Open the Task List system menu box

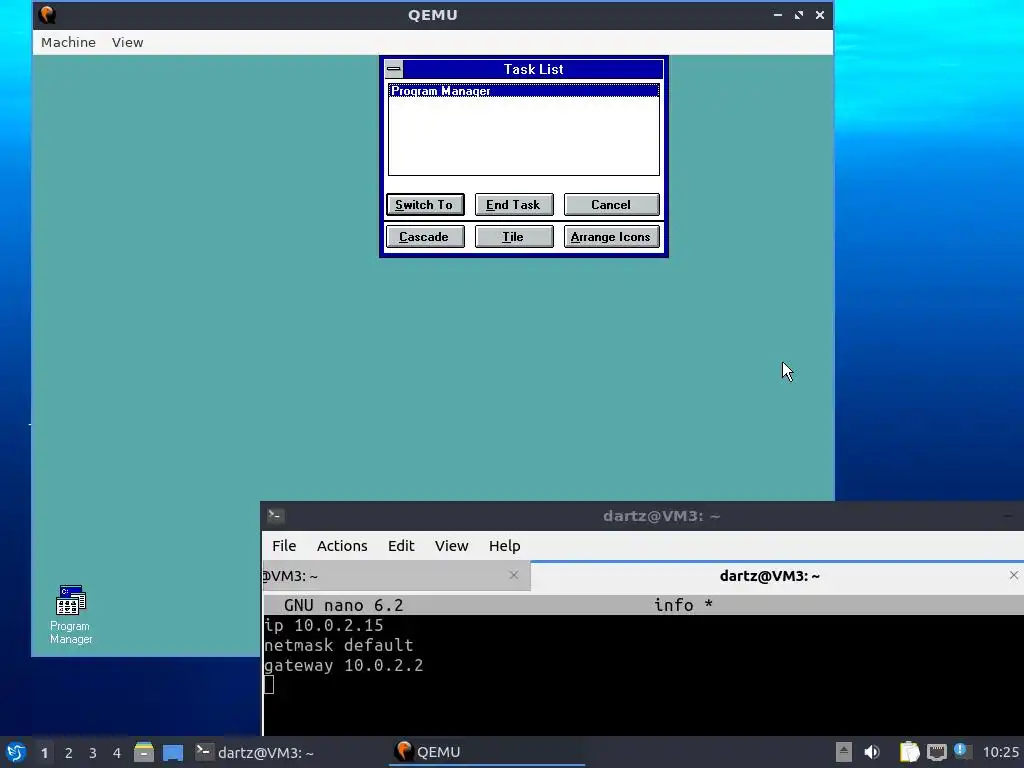point(394,69)
